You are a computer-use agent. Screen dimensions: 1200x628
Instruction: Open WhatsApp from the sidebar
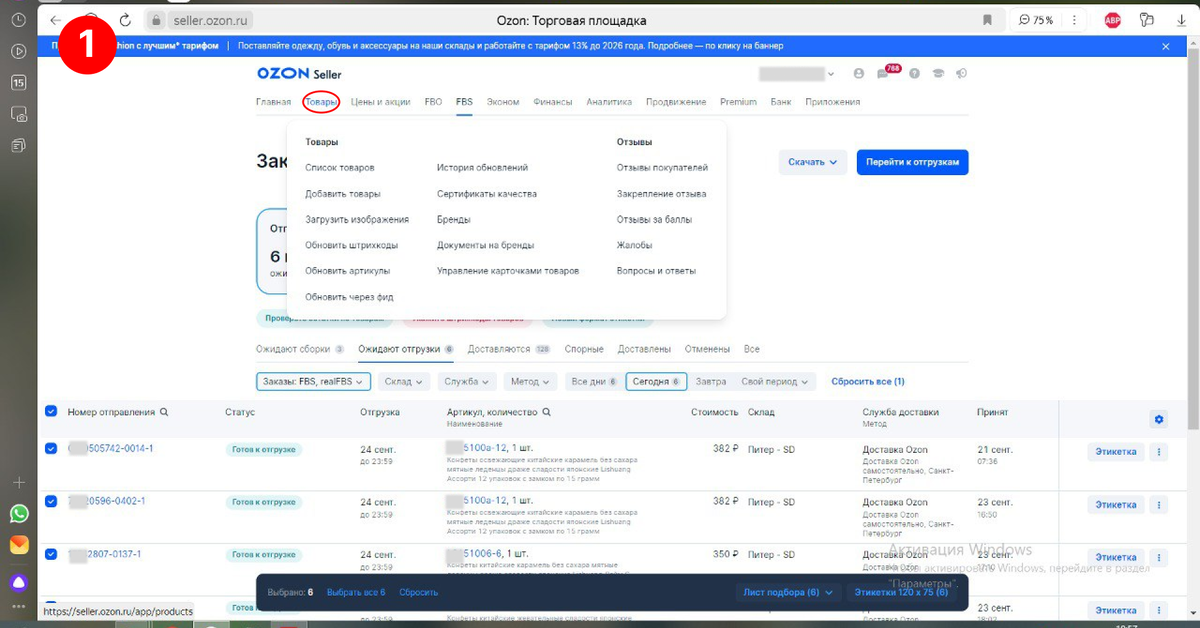click(x=19, y=513)
